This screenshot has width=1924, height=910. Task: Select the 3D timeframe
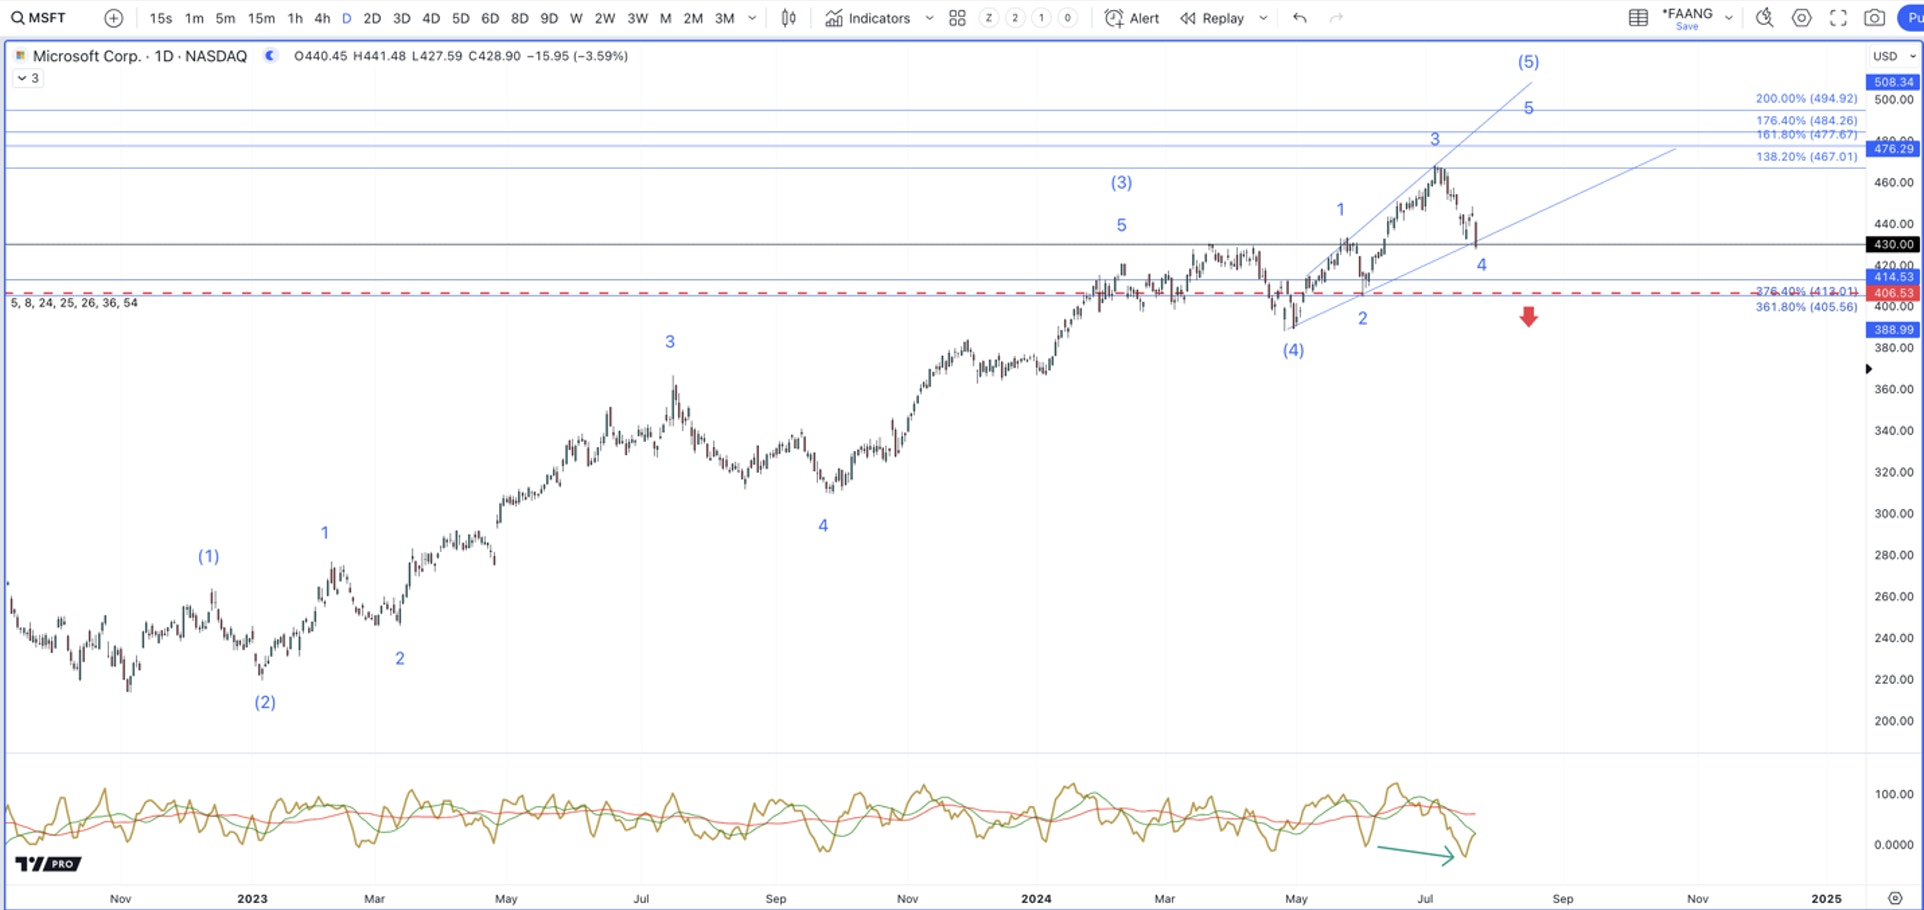(x=402, y=18)
